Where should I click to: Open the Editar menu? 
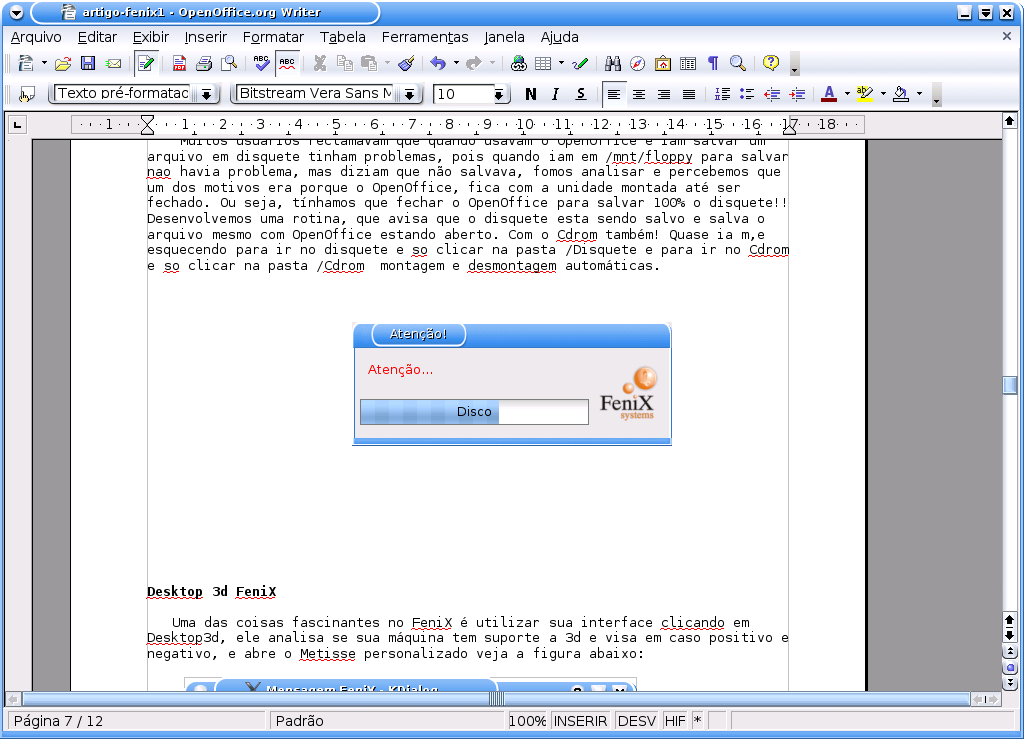click(97, 37)
